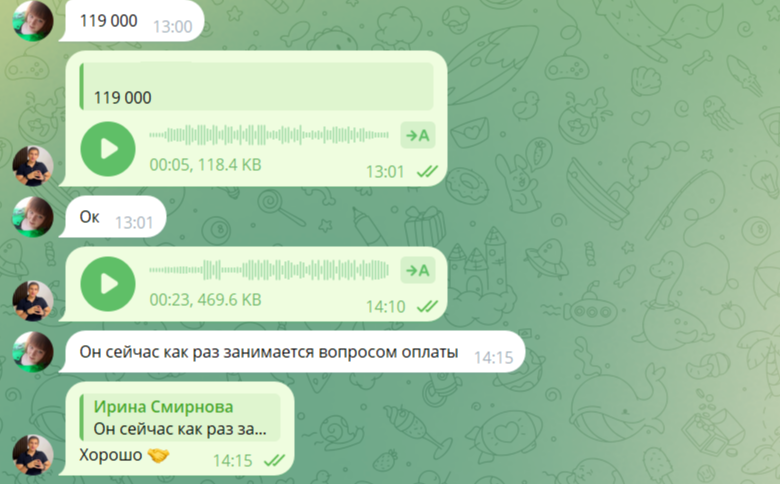This screenshot has width=780, height=484.
Task: Jump to the quoted Ирина Смирнова message
Action: point(180,417)
